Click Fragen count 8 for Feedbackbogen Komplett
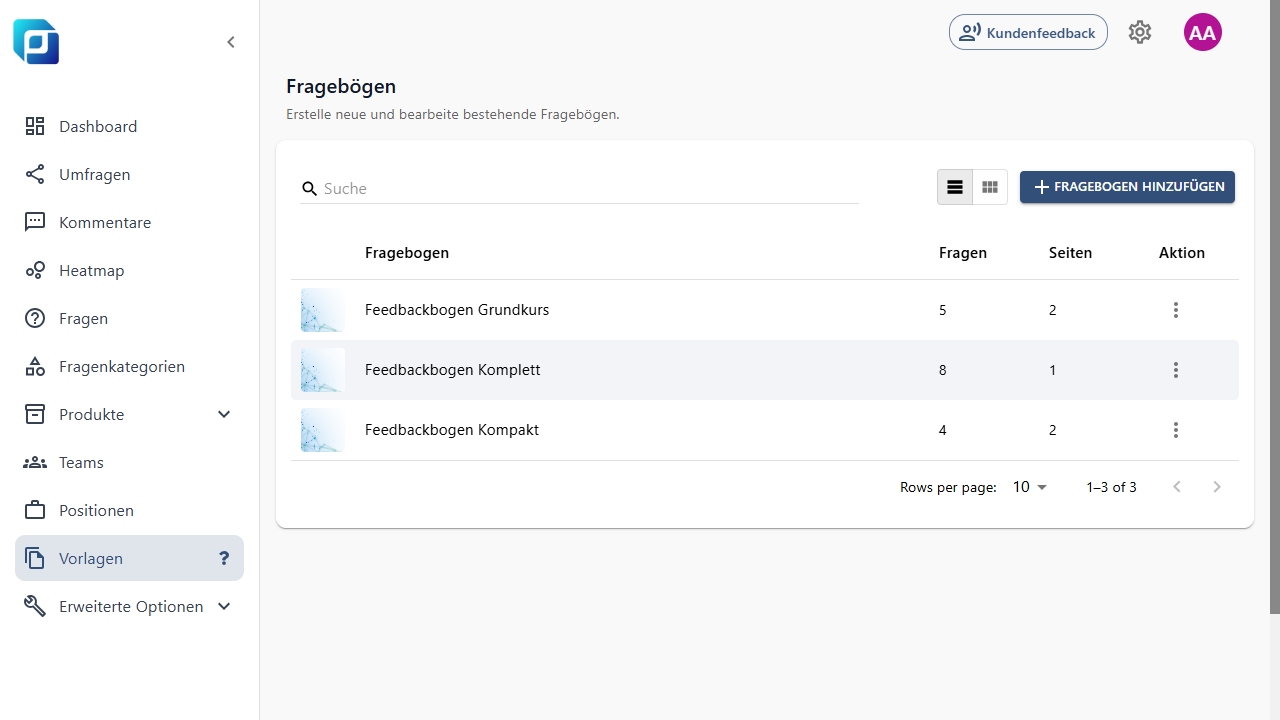 tap(942, 370)
